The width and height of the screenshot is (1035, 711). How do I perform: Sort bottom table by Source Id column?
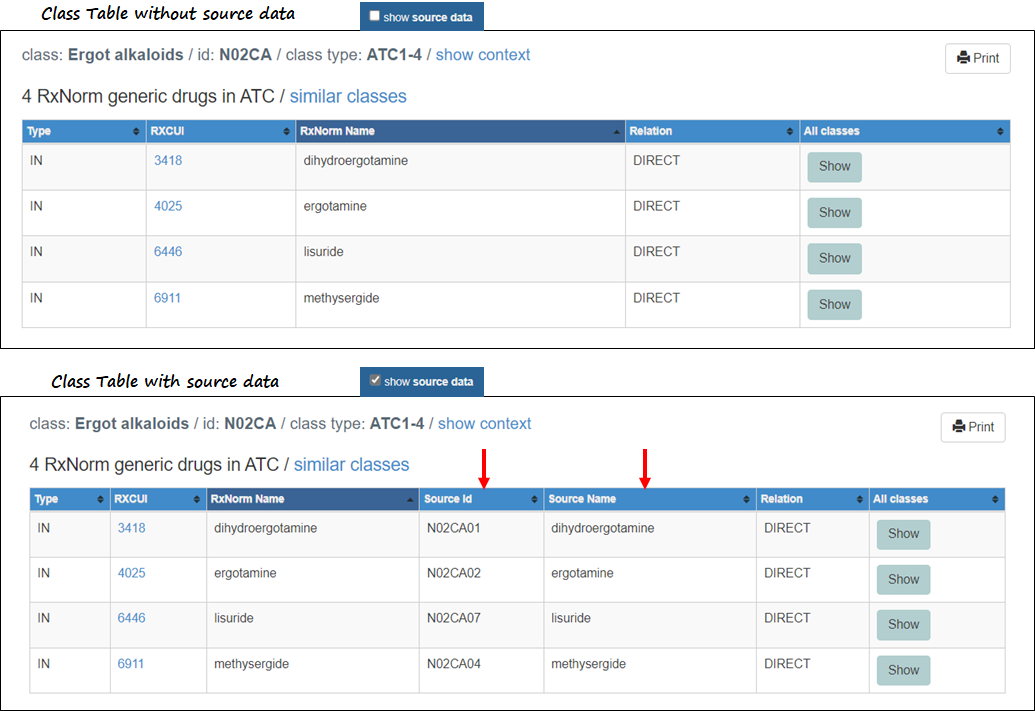pyautogui.click(x=481, y=499)
